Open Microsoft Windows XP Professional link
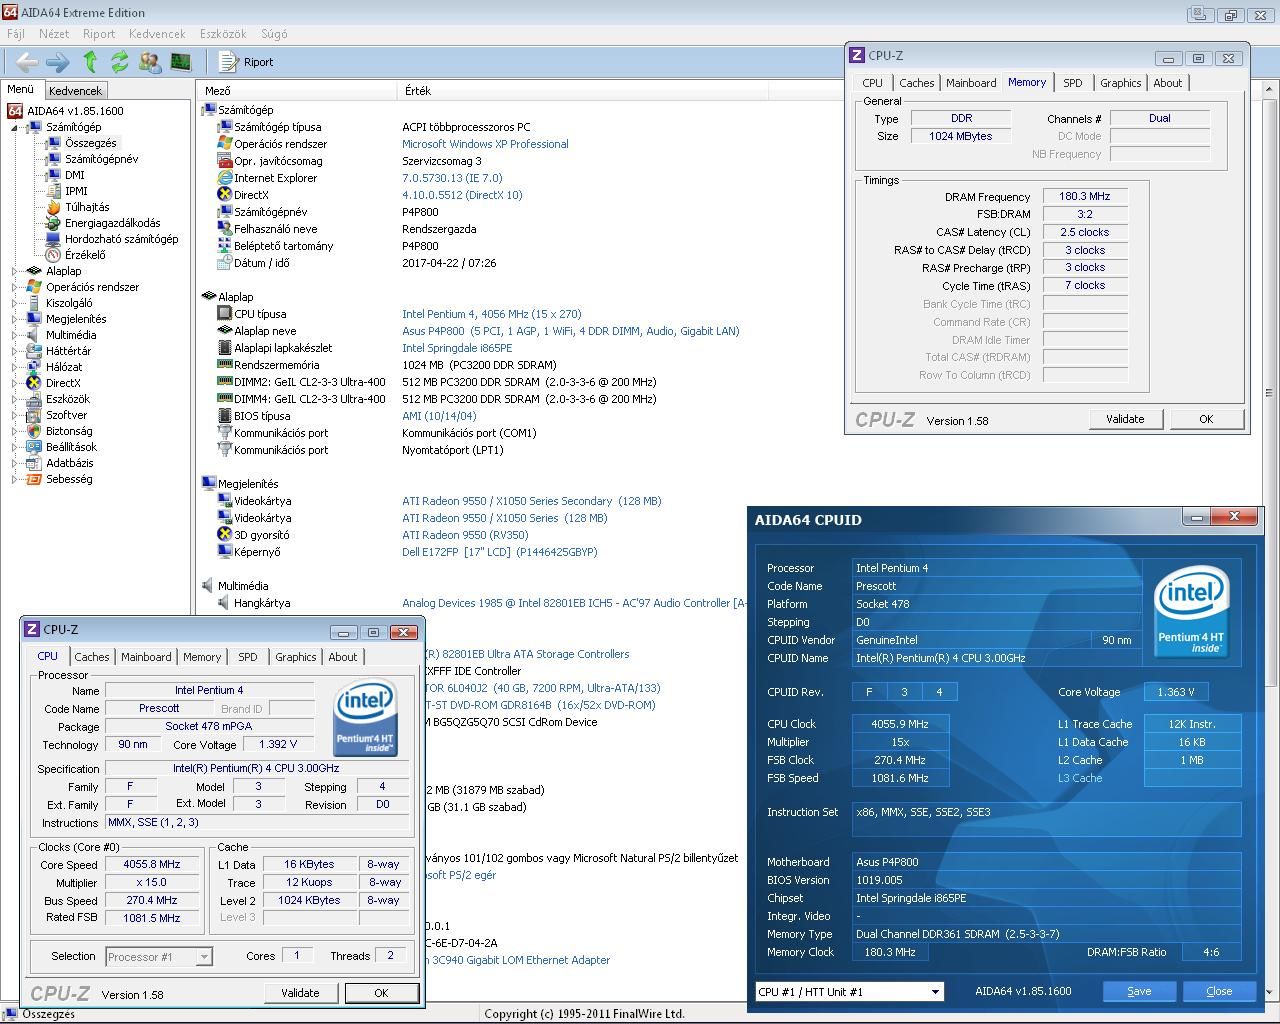 point(485,144)
